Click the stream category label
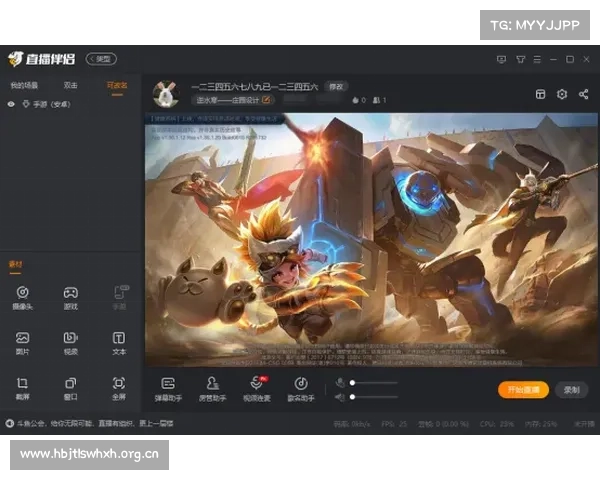The height and width of the screenshot is (480, 600). coord(227,100)
